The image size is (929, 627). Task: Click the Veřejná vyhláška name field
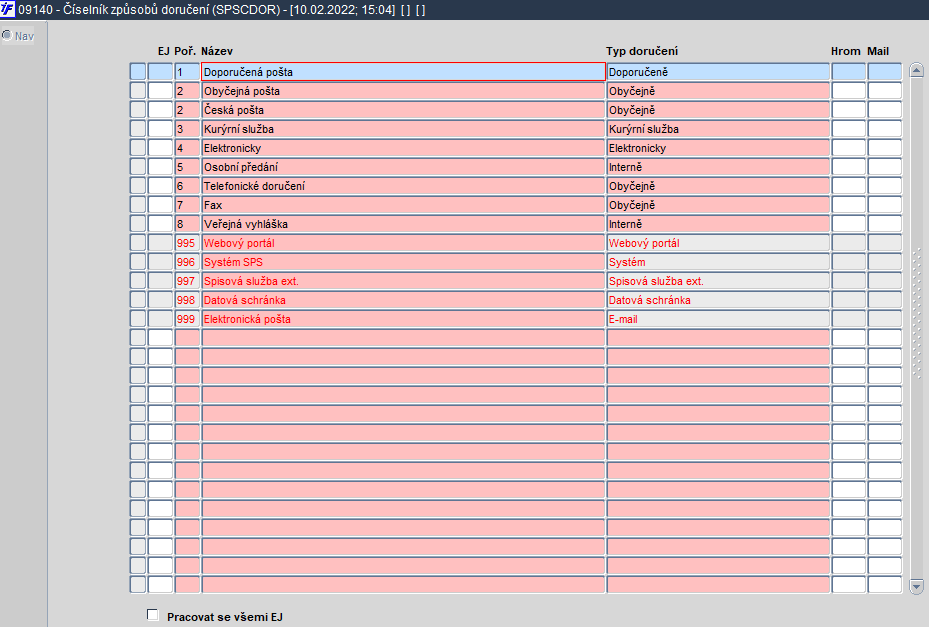(x=403, y=223)
